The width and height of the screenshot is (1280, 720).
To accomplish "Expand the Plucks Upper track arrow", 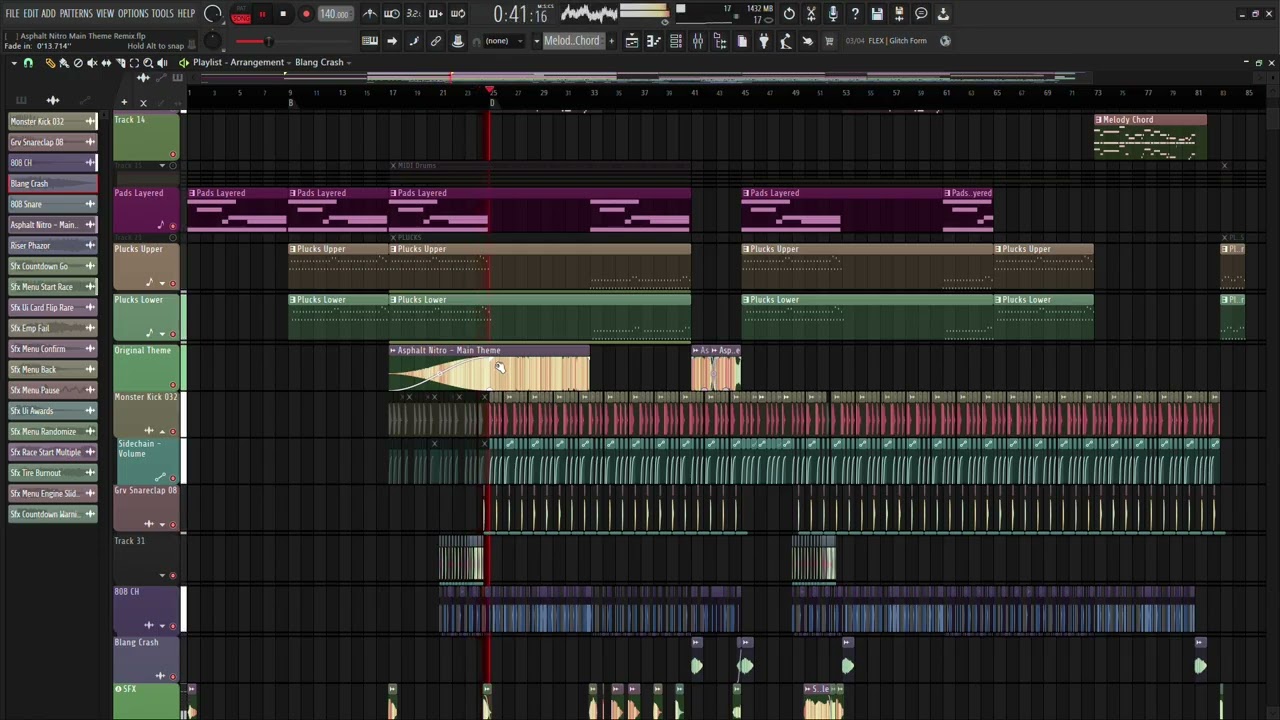I will tap(161, 283).
